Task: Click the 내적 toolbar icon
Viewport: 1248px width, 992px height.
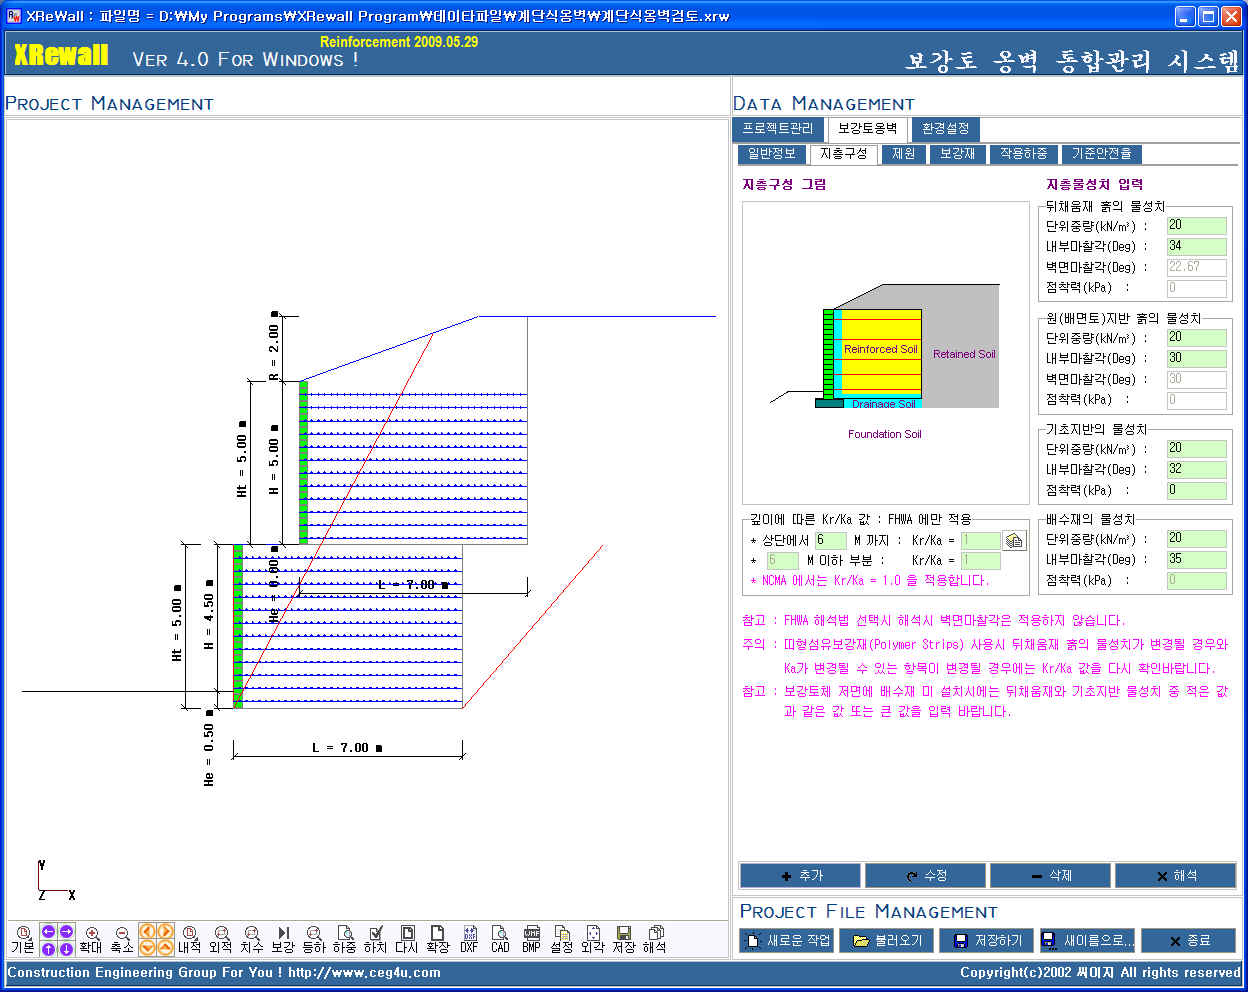Action: pos(190,939)
